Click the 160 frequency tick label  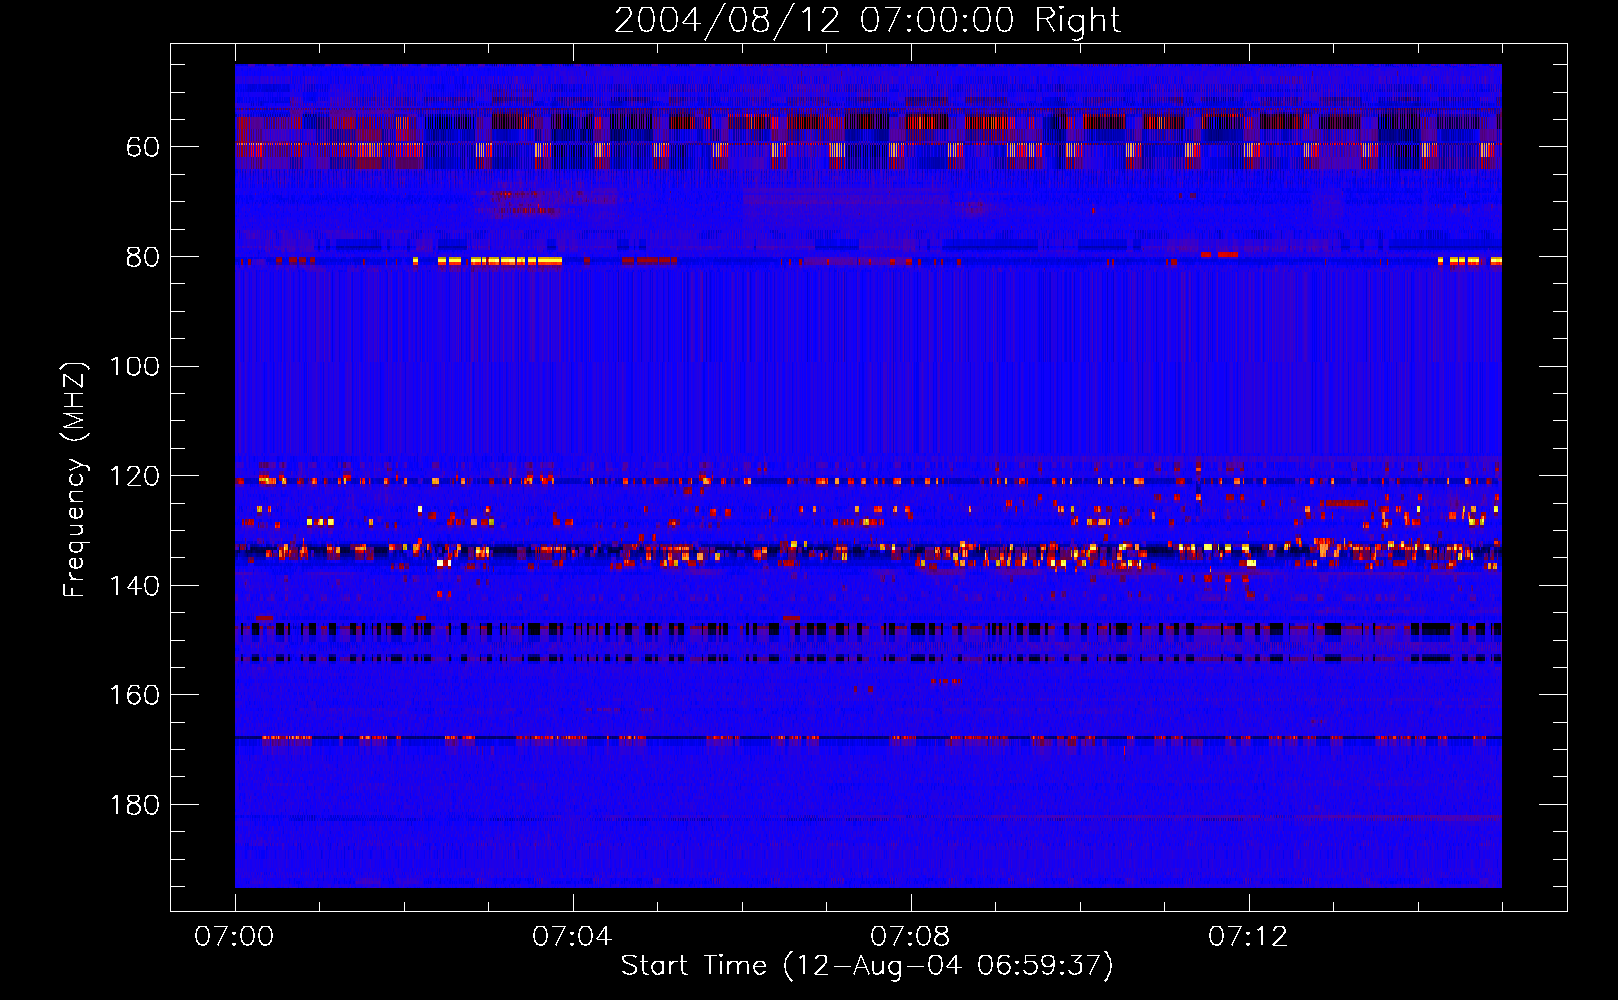(135, 695)
